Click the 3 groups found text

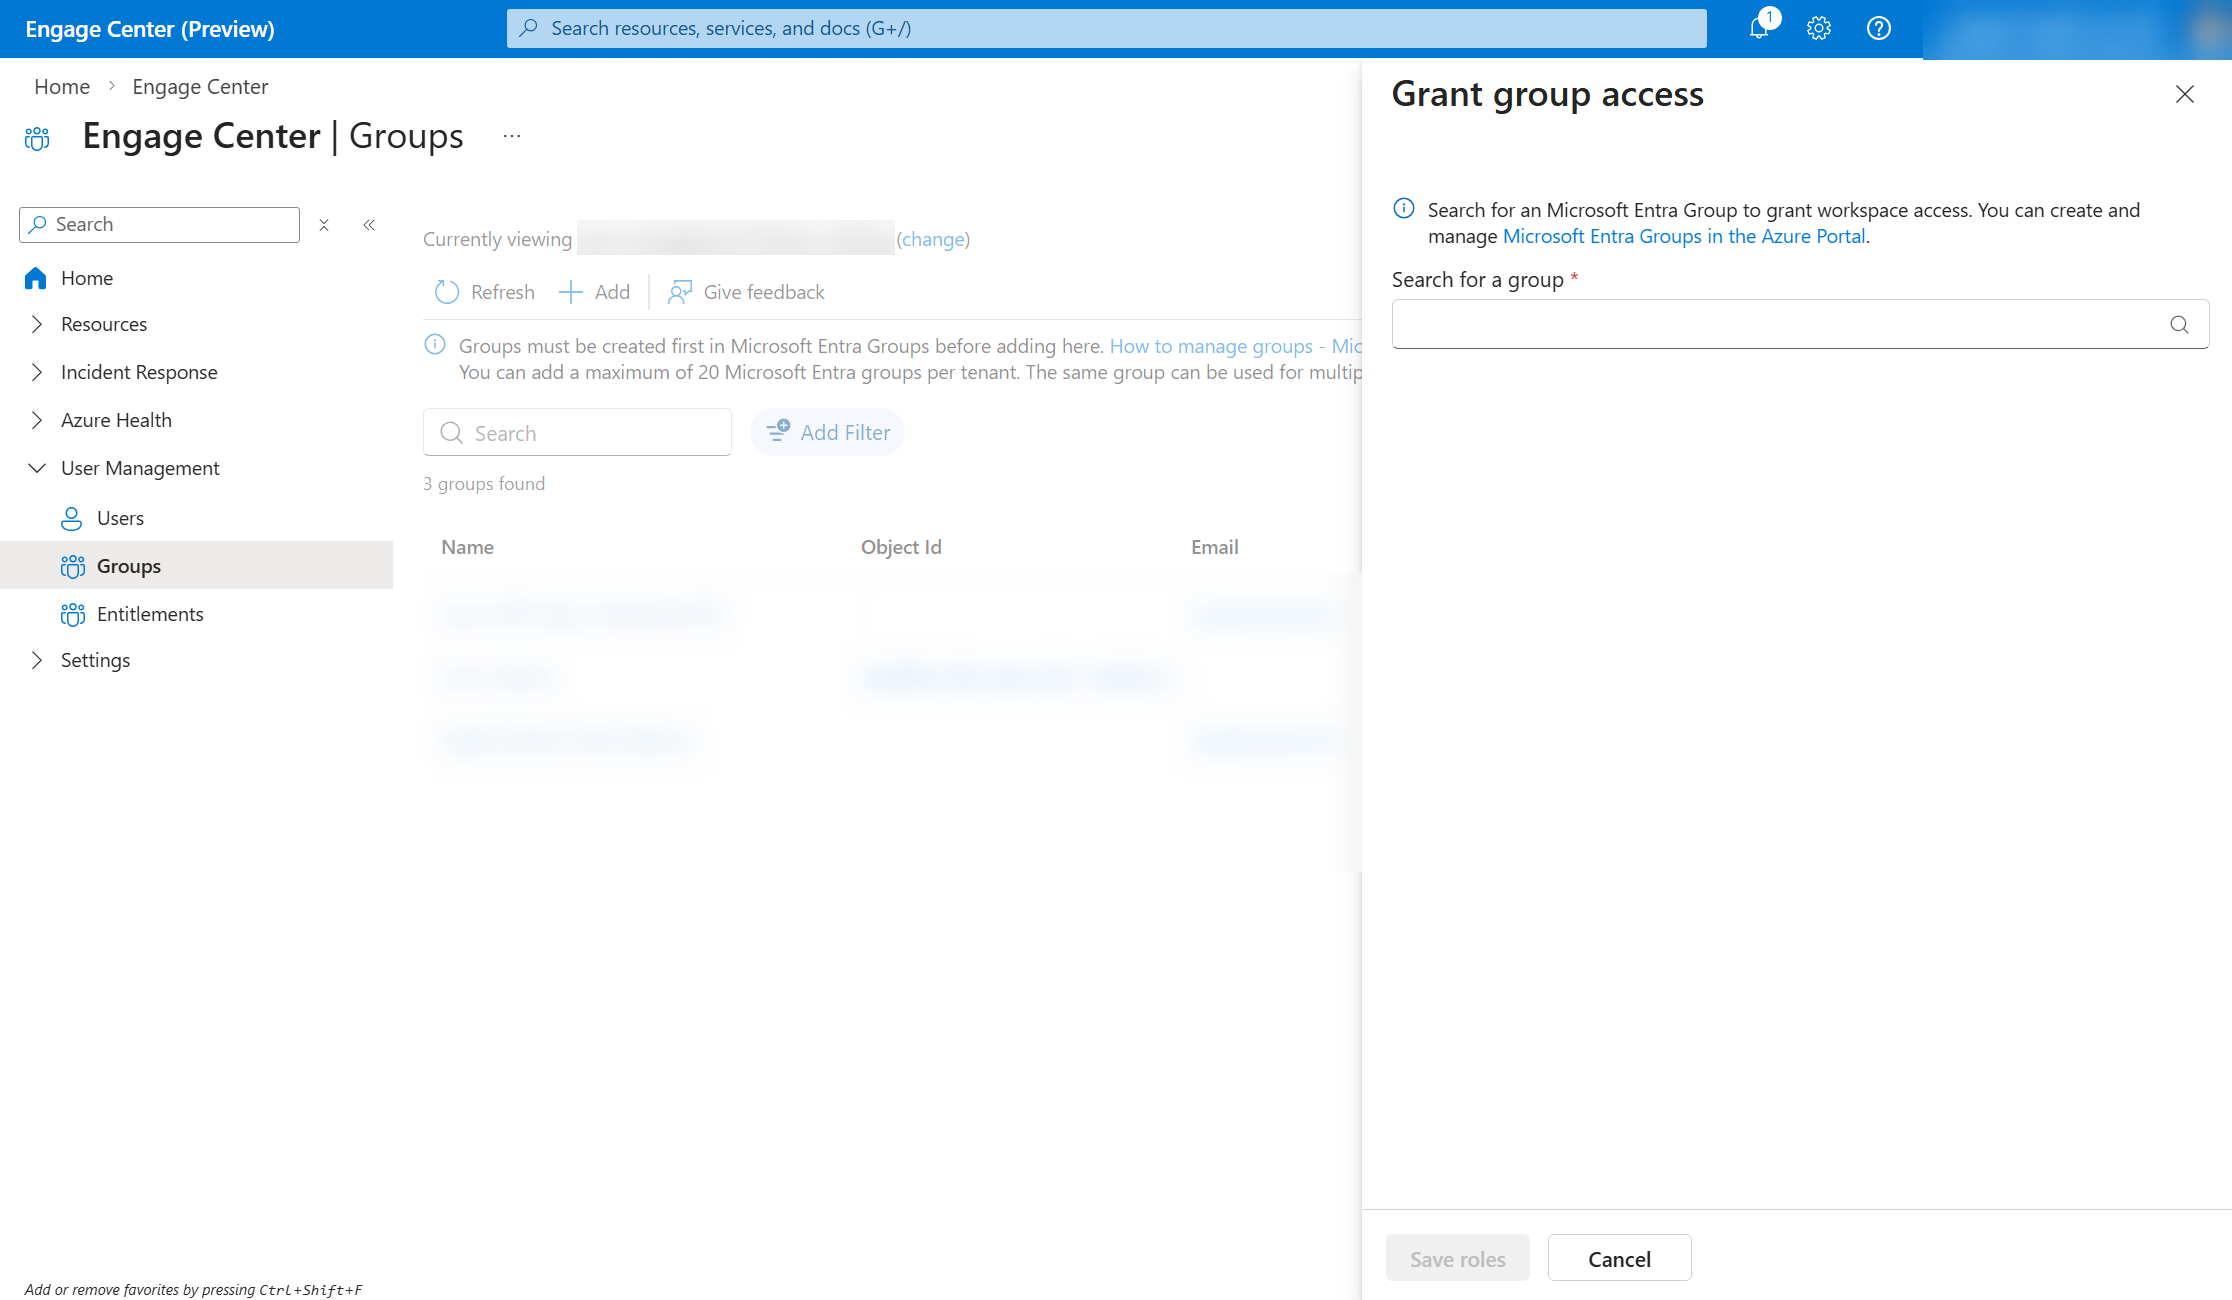click(484, 484)
